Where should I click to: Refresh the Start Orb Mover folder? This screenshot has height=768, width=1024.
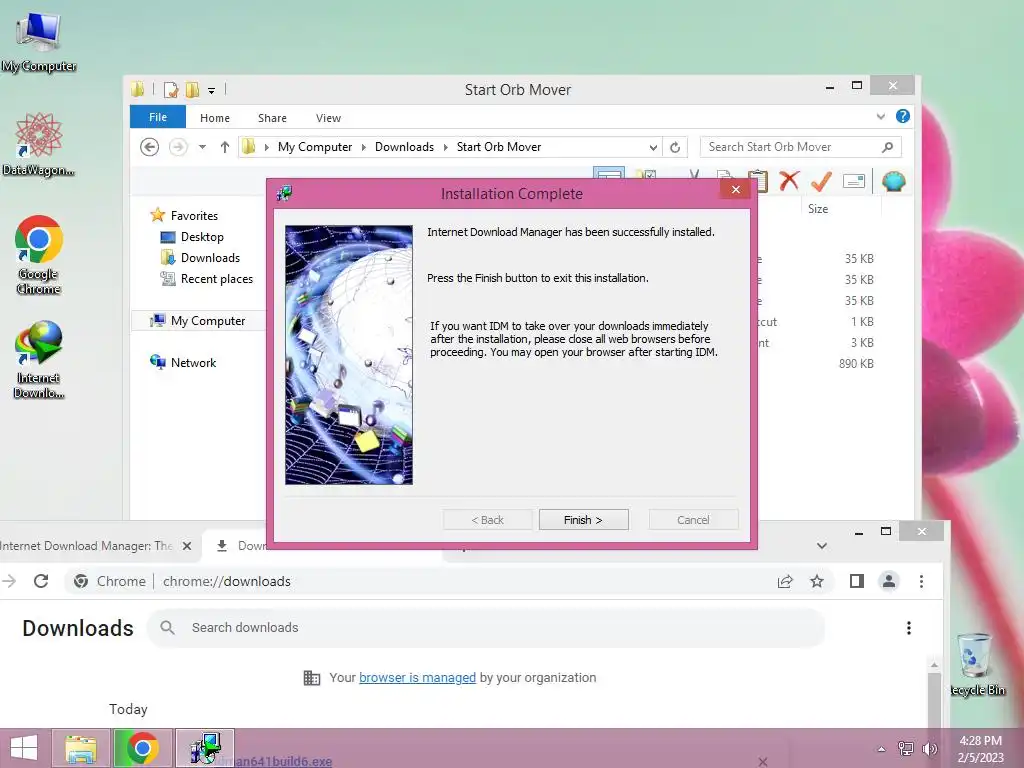675,148
